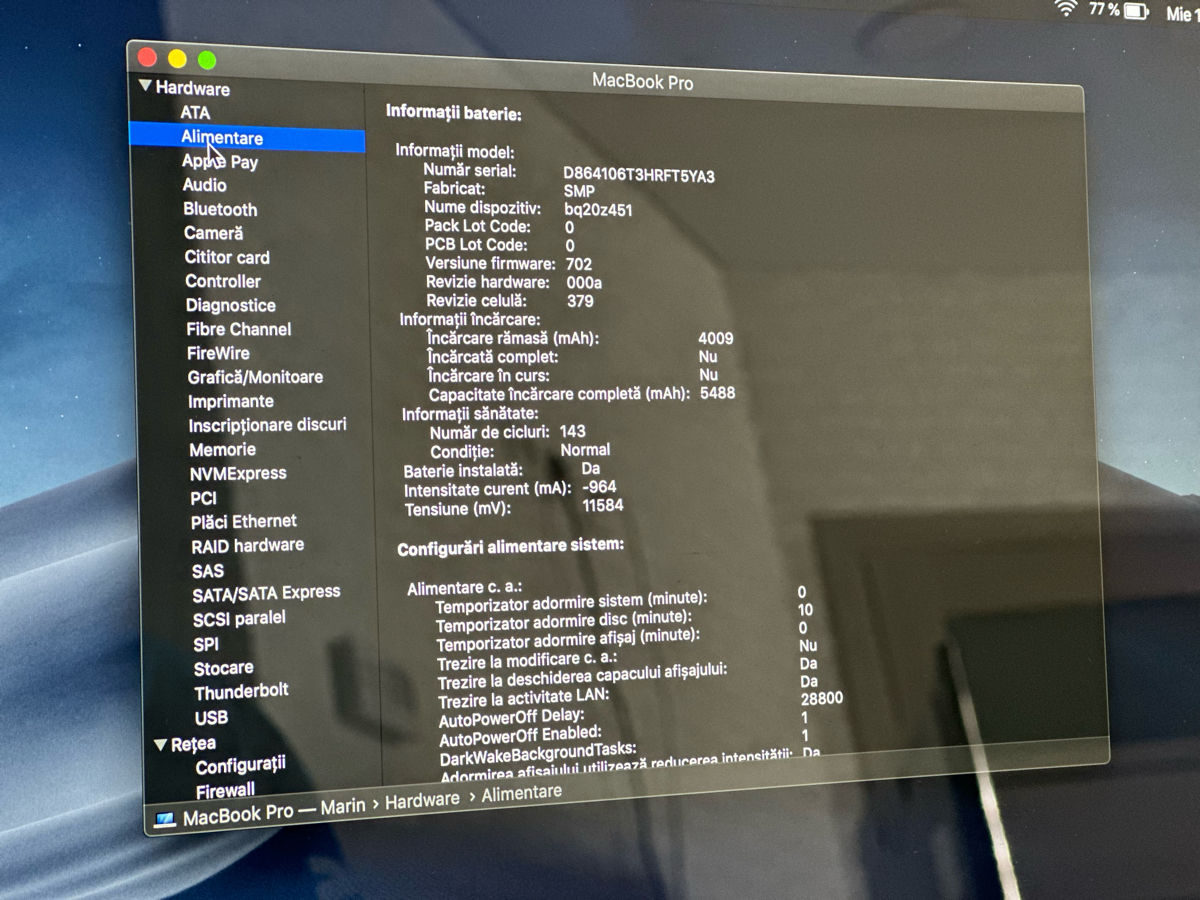This screenshot has height=900, width=1200.
Task: Select Cameră in the sidebar
Action: pyautogui.click(x=213, y=233)
